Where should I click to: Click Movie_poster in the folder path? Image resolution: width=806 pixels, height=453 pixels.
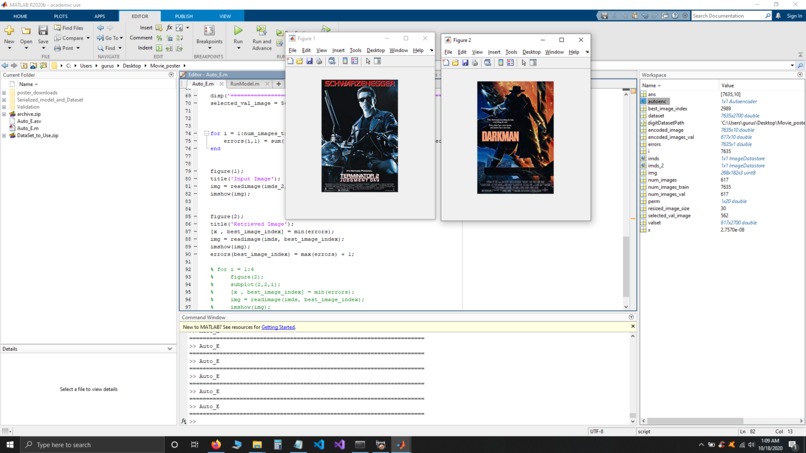point(165,66)
